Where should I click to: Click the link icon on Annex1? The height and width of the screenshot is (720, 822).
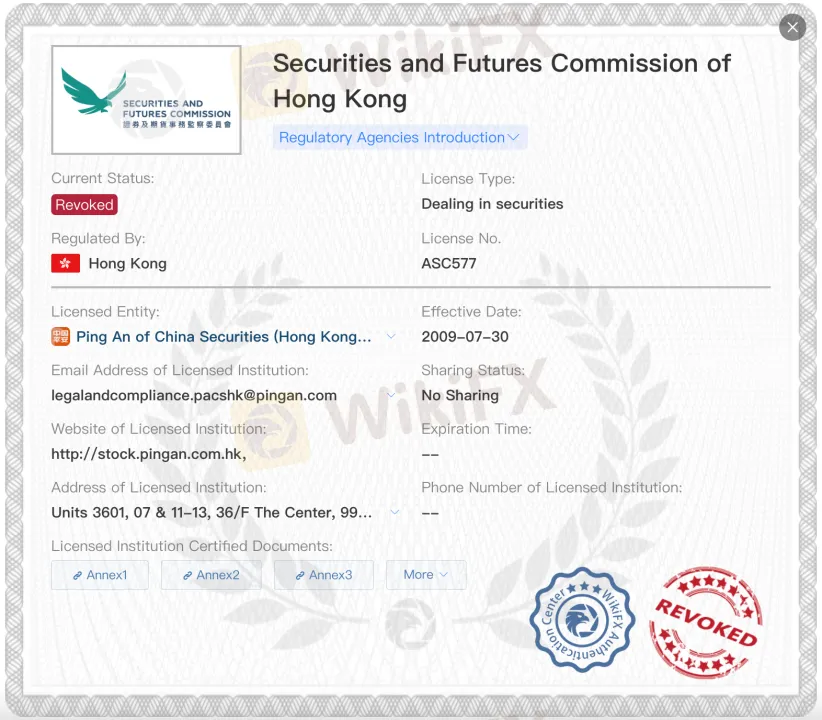pyautogui.click(x=77, y=576)
